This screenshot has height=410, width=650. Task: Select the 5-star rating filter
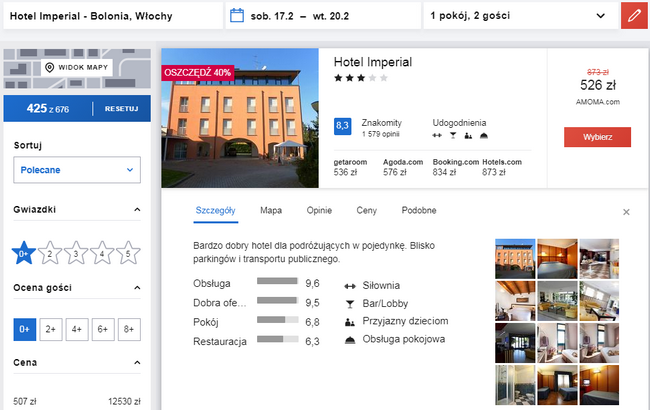coord(128,253)
